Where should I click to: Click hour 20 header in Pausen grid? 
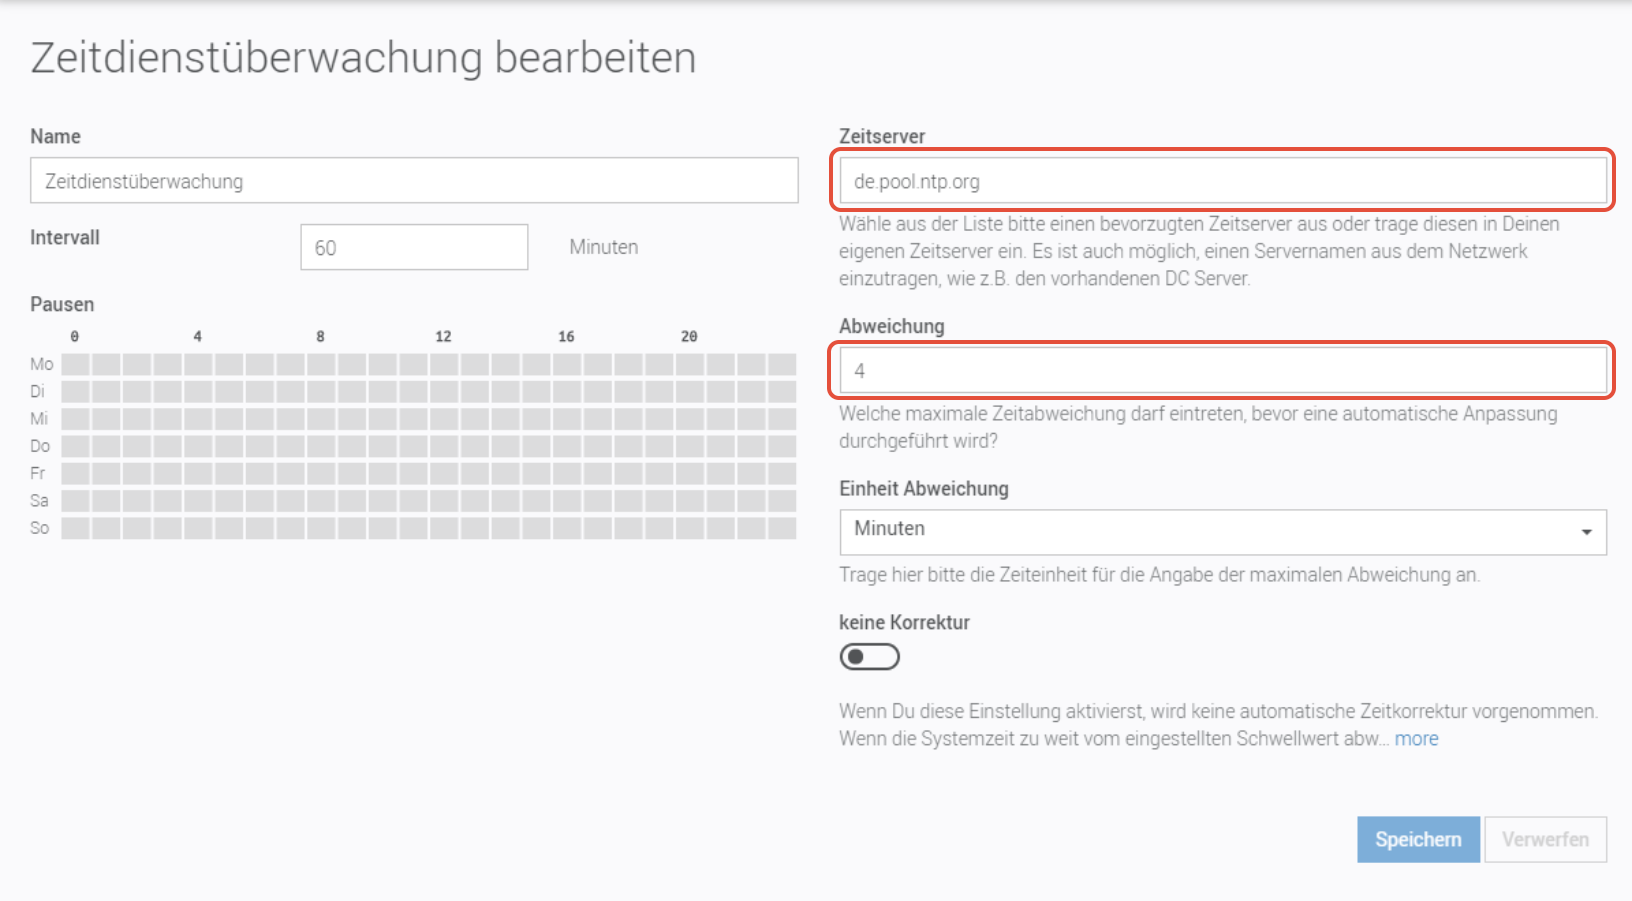pos(690,336)
